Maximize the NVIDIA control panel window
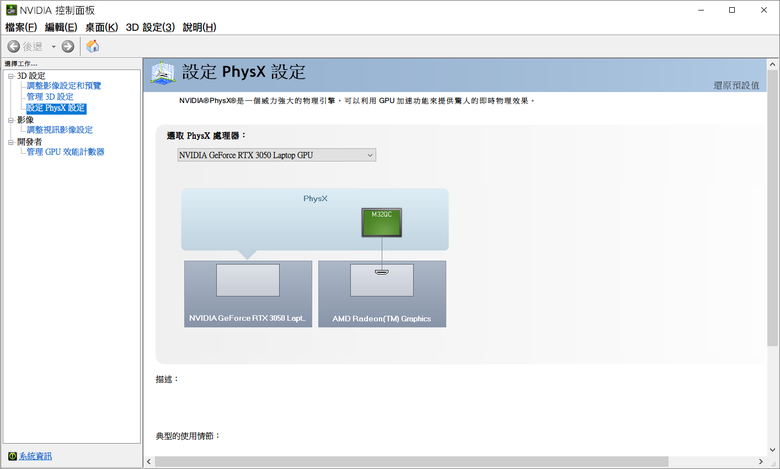 (732, 10)
